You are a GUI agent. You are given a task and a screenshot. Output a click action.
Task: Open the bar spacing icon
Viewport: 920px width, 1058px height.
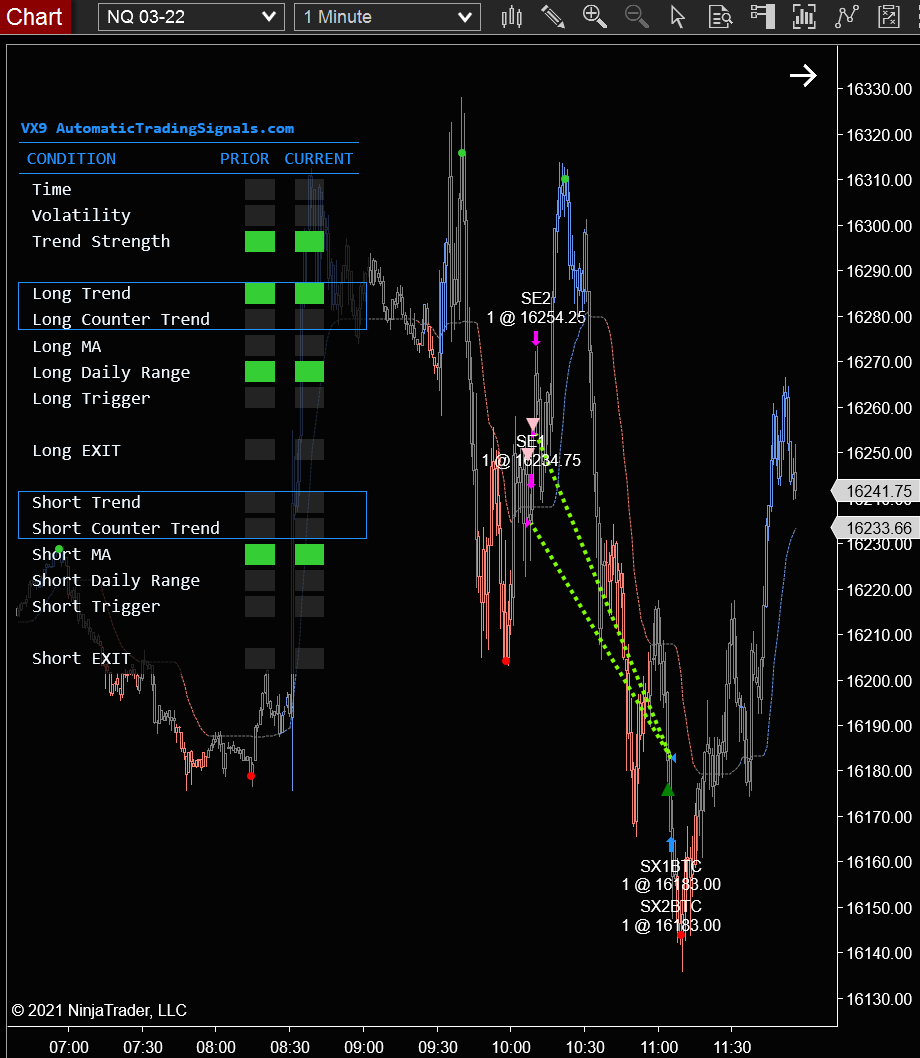click(x=803, y=16)
